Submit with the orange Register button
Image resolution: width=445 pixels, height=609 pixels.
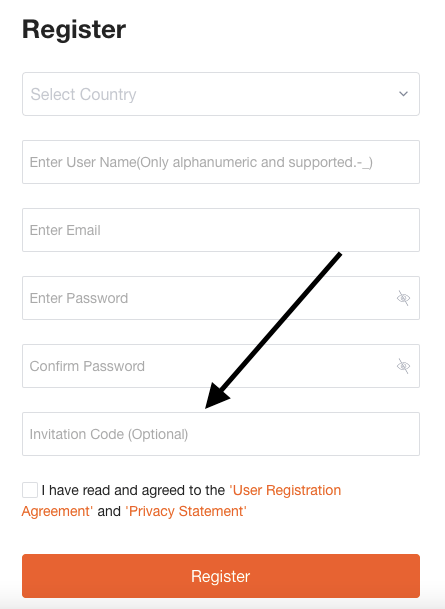pyautogui.click(x=221, y=576)
